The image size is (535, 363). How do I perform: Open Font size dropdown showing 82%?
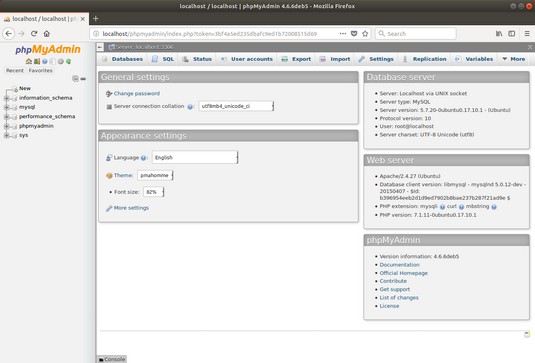(x=154, y=192)
